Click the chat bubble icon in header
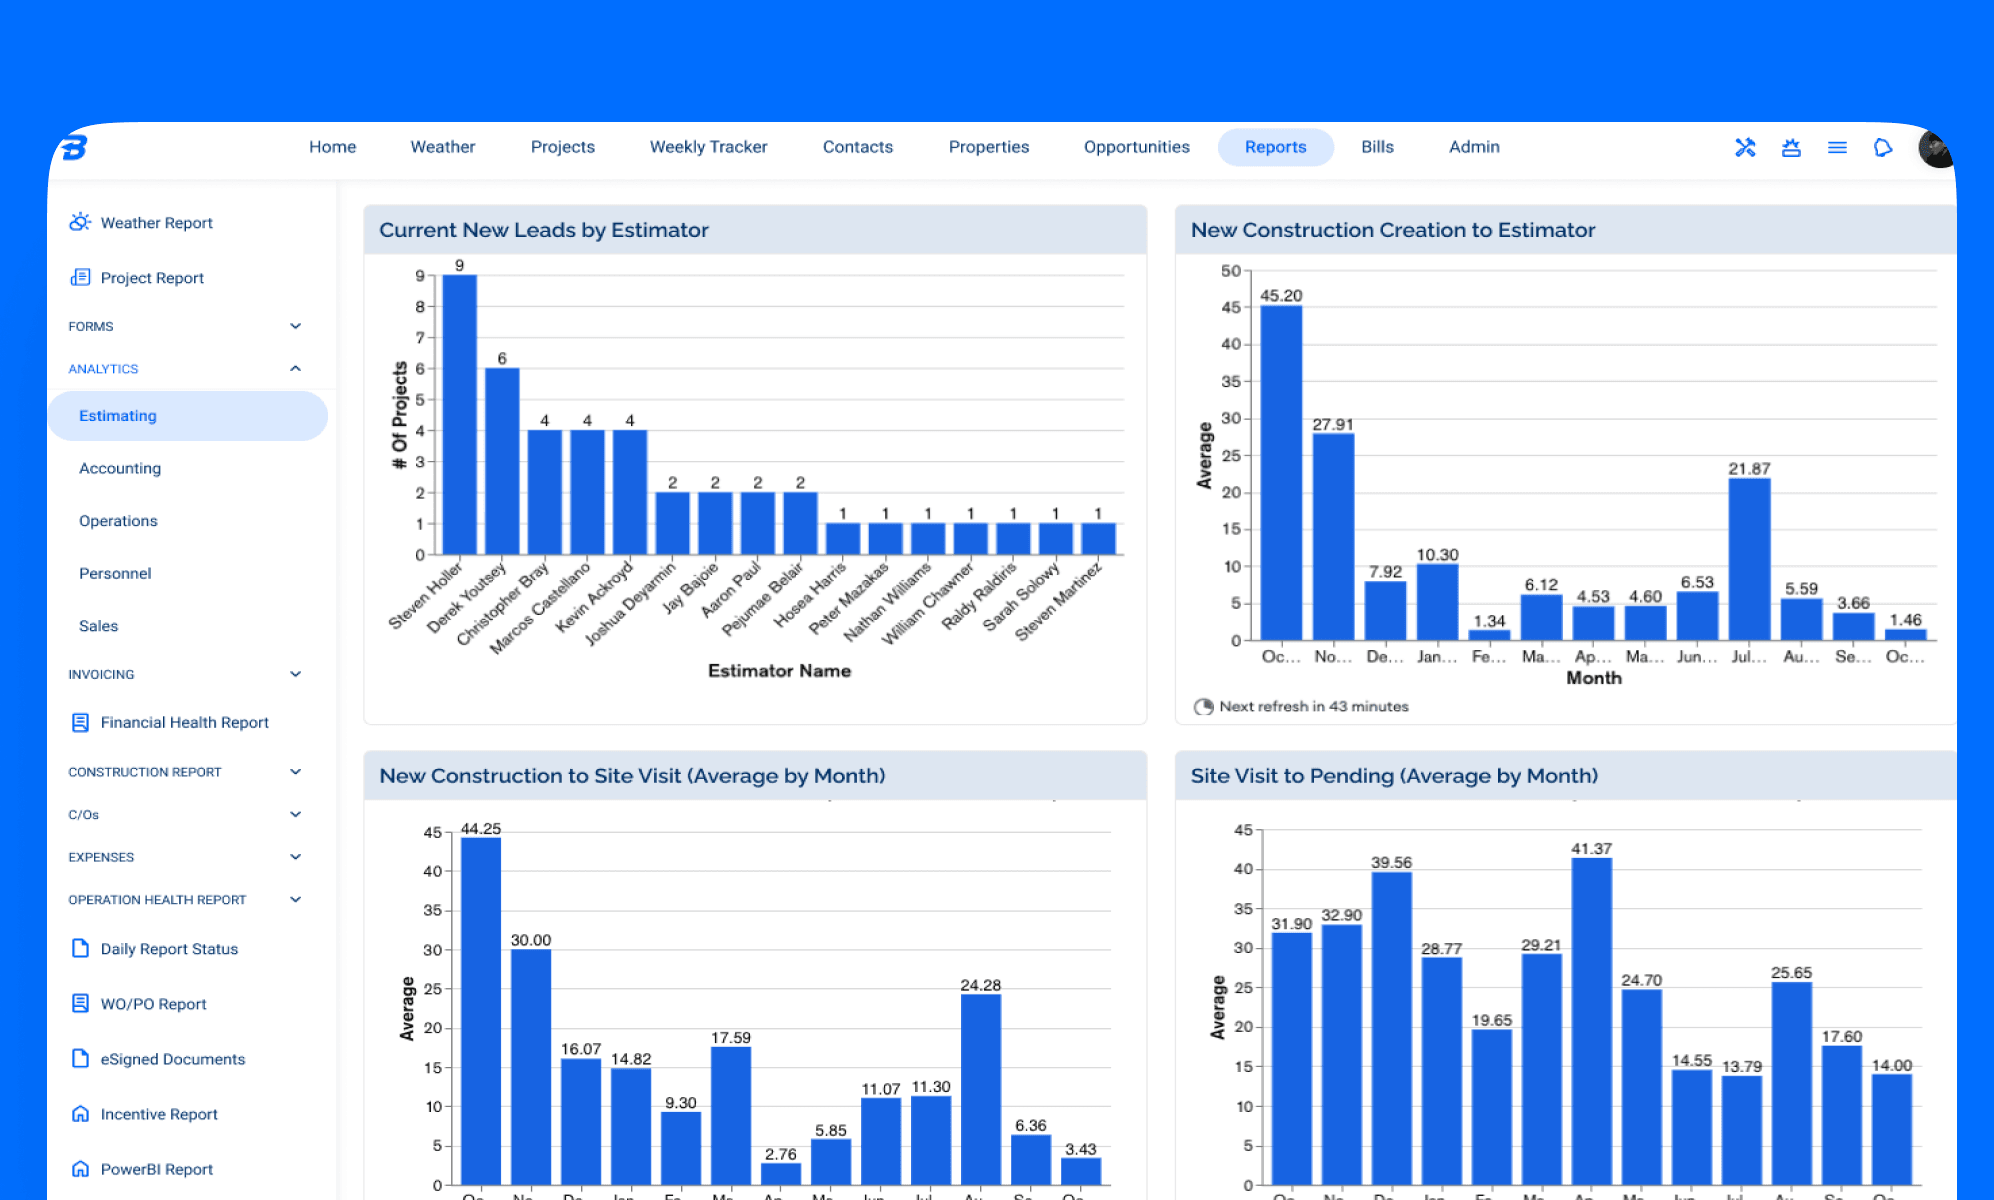This screenshot has height=1200, width=1994. pyautogui.click(x=1883, y=147)
